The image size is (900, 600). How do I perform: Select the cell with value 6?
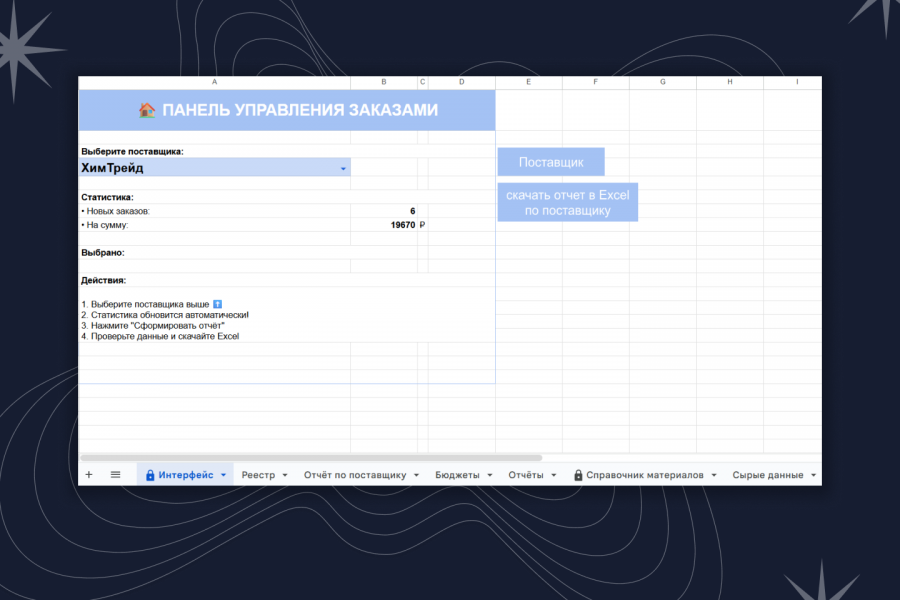[383, 211]
